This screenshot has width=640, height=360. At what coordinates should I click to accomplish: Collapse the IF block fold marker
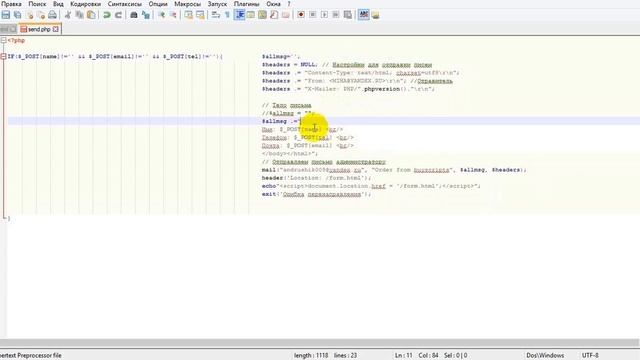[x=3, y=56]
